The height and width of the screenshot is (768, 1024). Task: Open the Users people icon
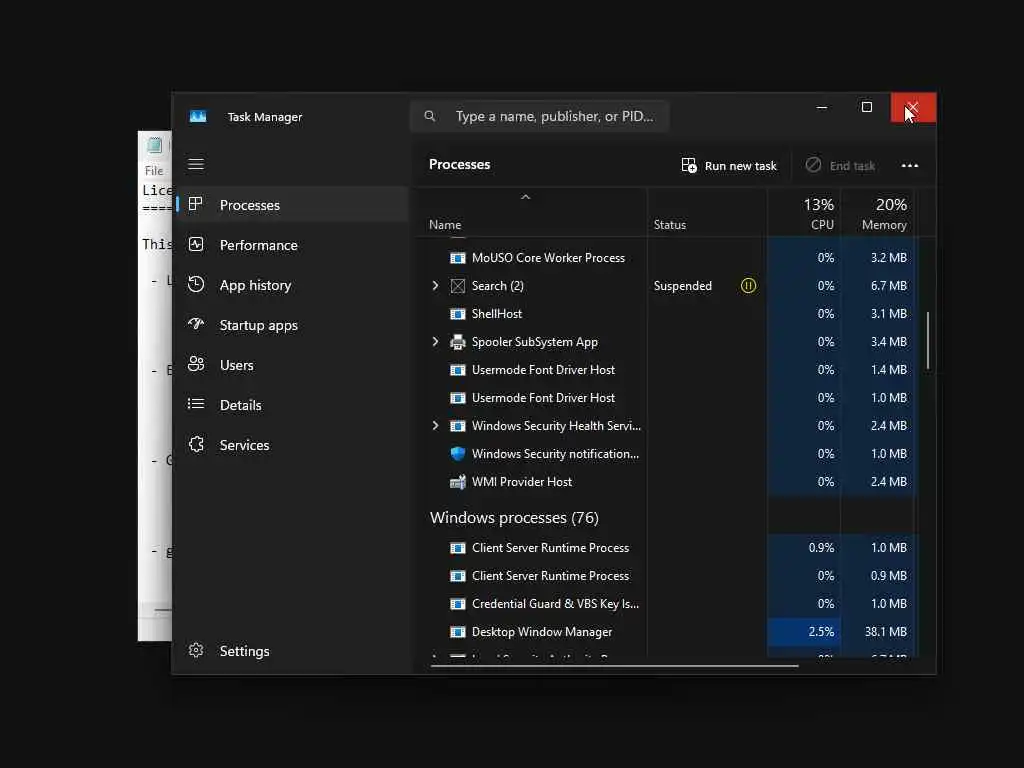[196, 364]
